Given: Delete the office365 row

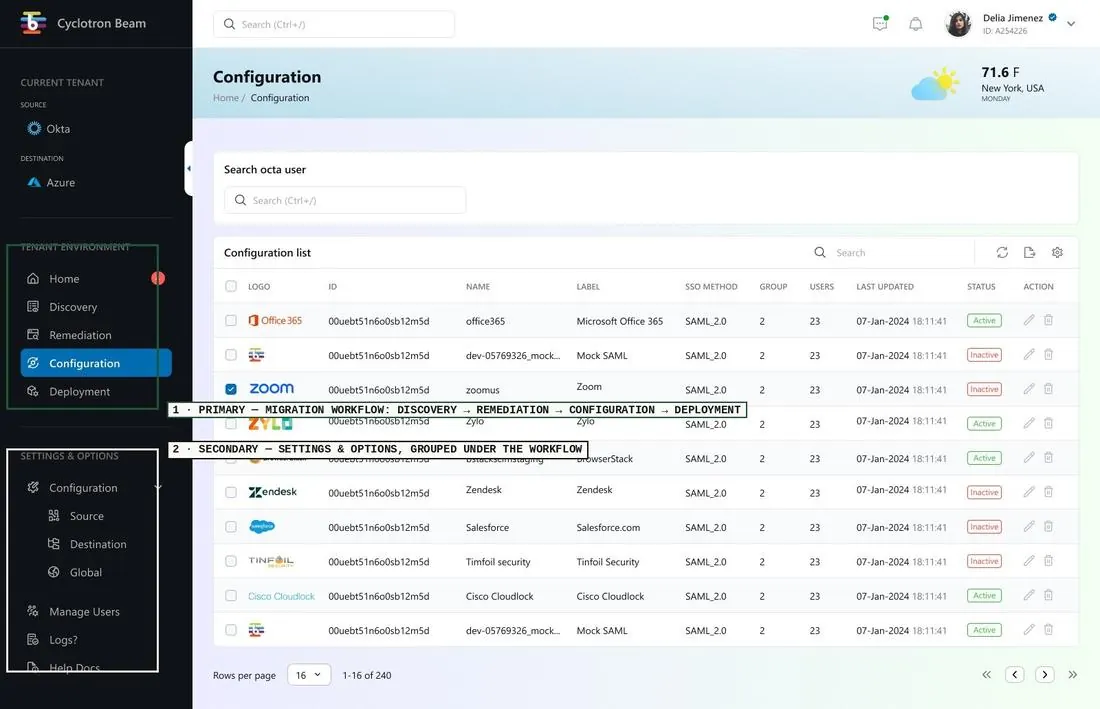Looking at the screenshot, I should point(1048,320).
